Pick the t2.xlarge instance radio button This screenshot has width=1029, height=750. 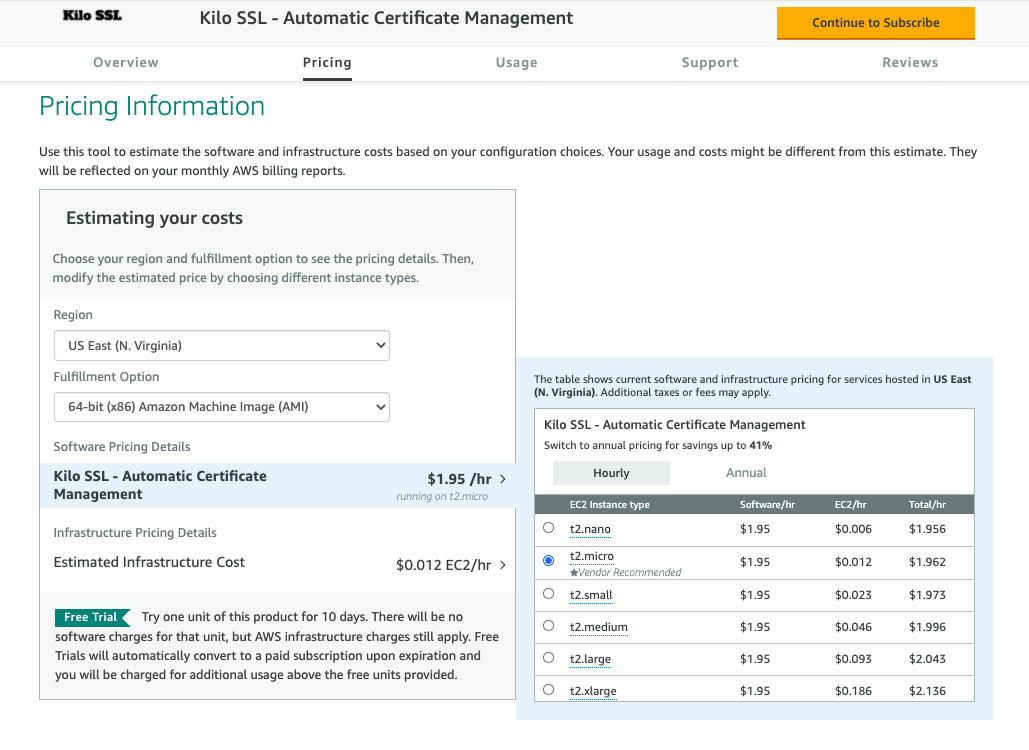(548, 690)
